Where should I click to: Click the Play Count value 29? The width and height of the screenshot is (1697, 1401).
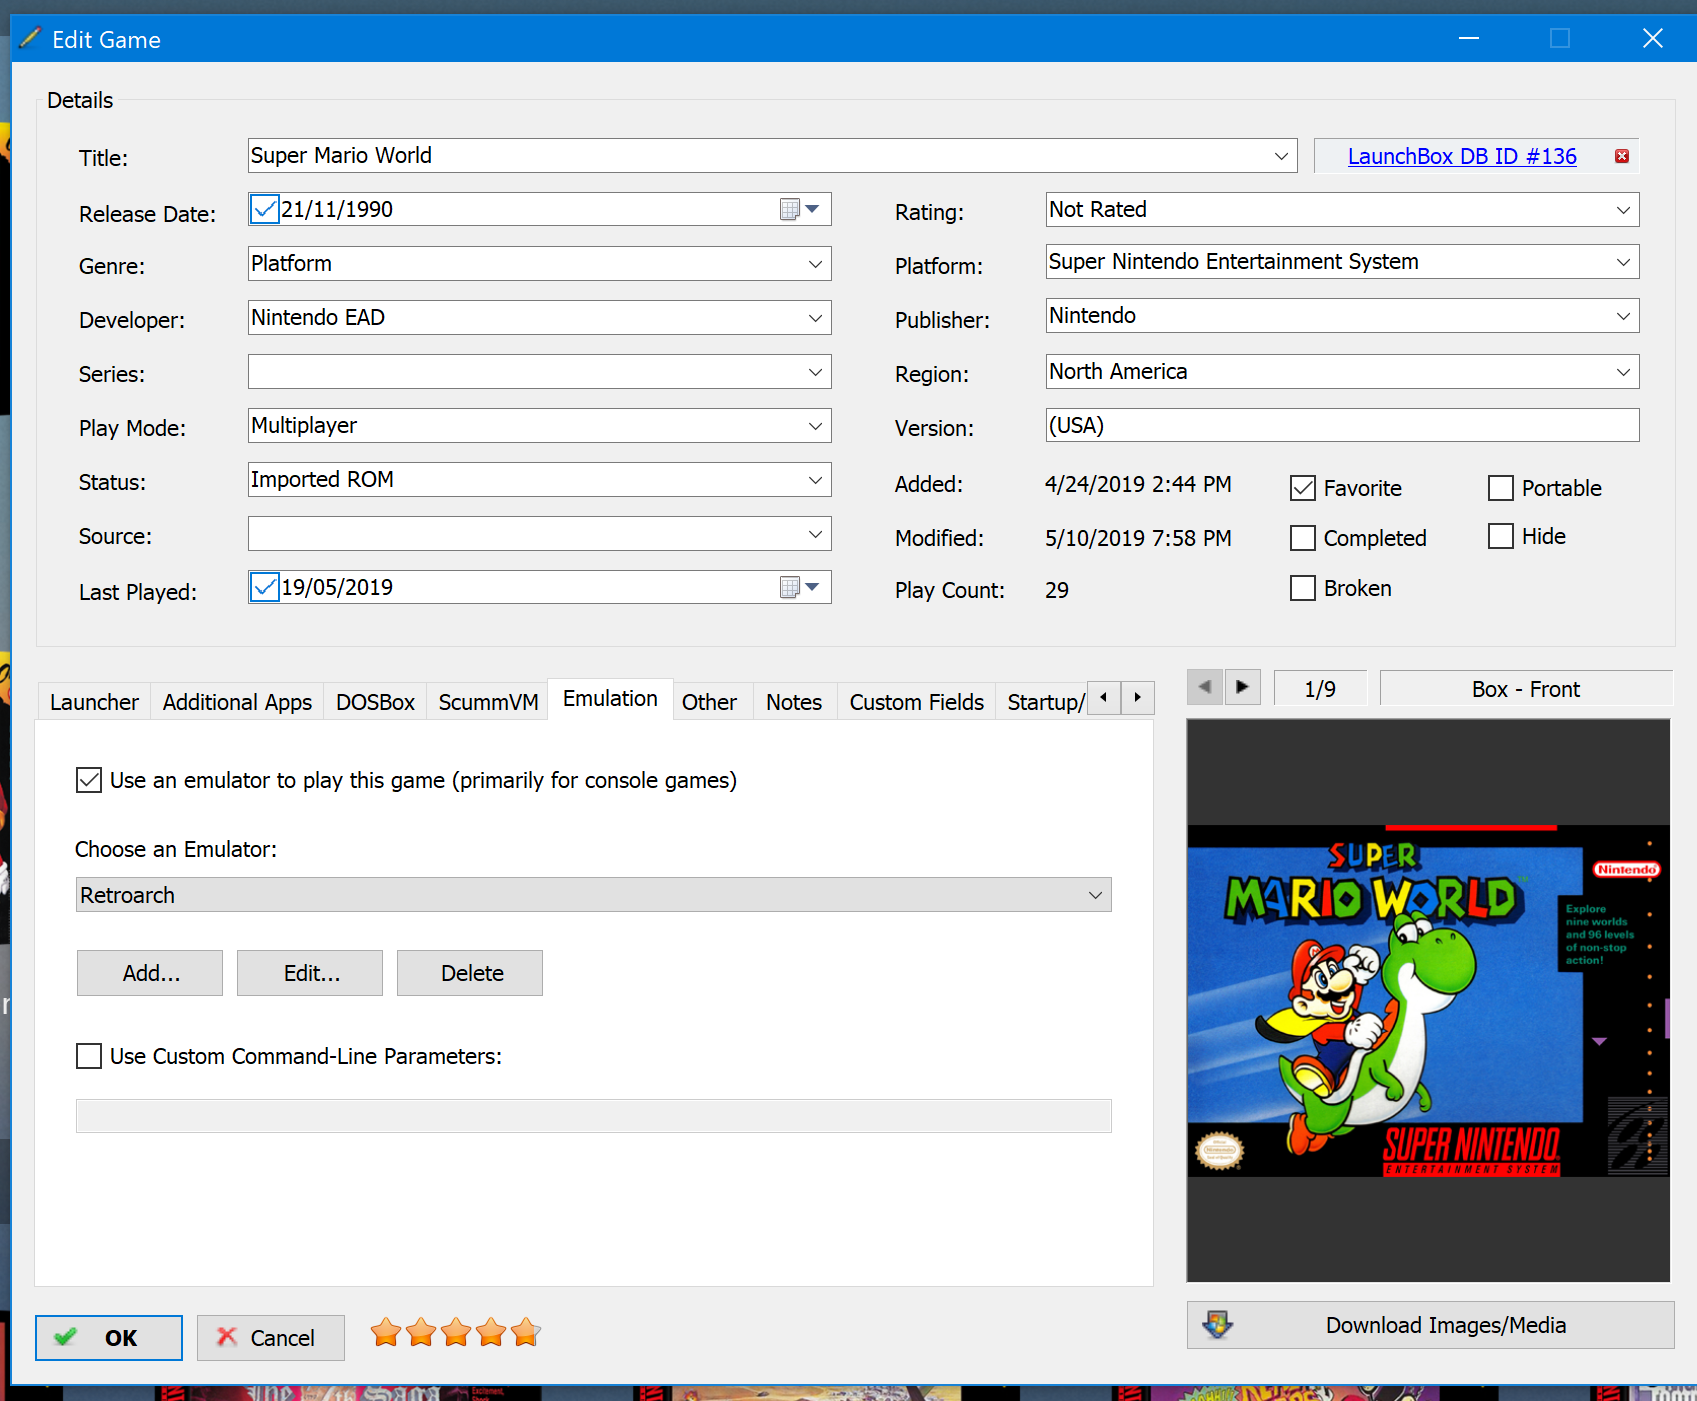[1057, 590]
